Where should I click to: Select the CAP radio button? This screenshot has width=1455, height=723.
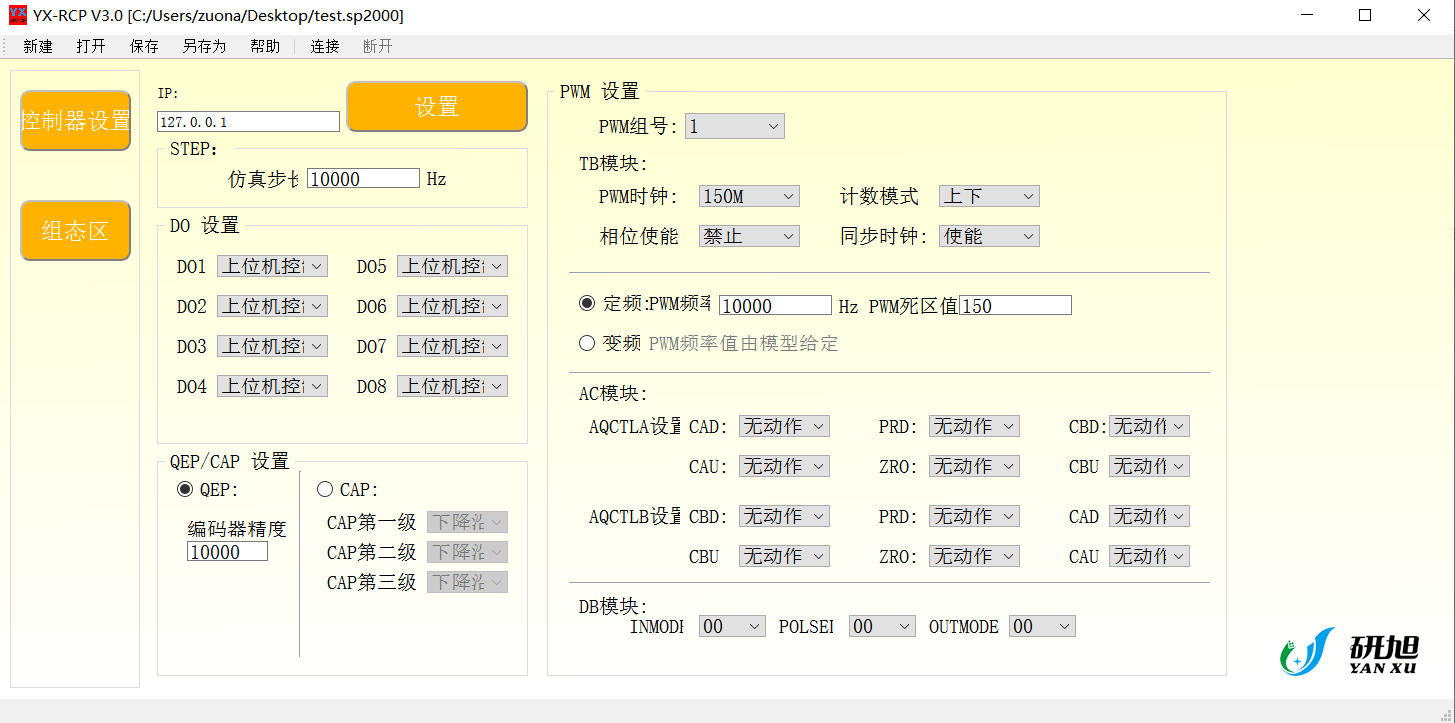click(x=324, y=489)
